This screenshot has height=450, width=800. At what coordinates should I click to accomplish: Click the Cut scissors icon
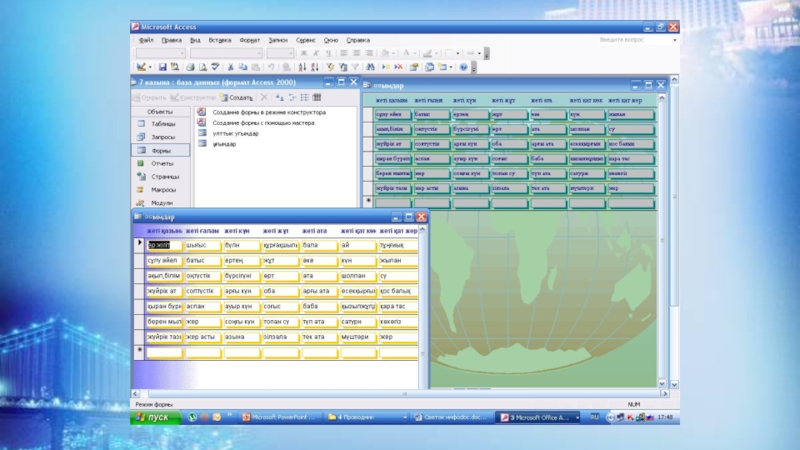[231, 67]
